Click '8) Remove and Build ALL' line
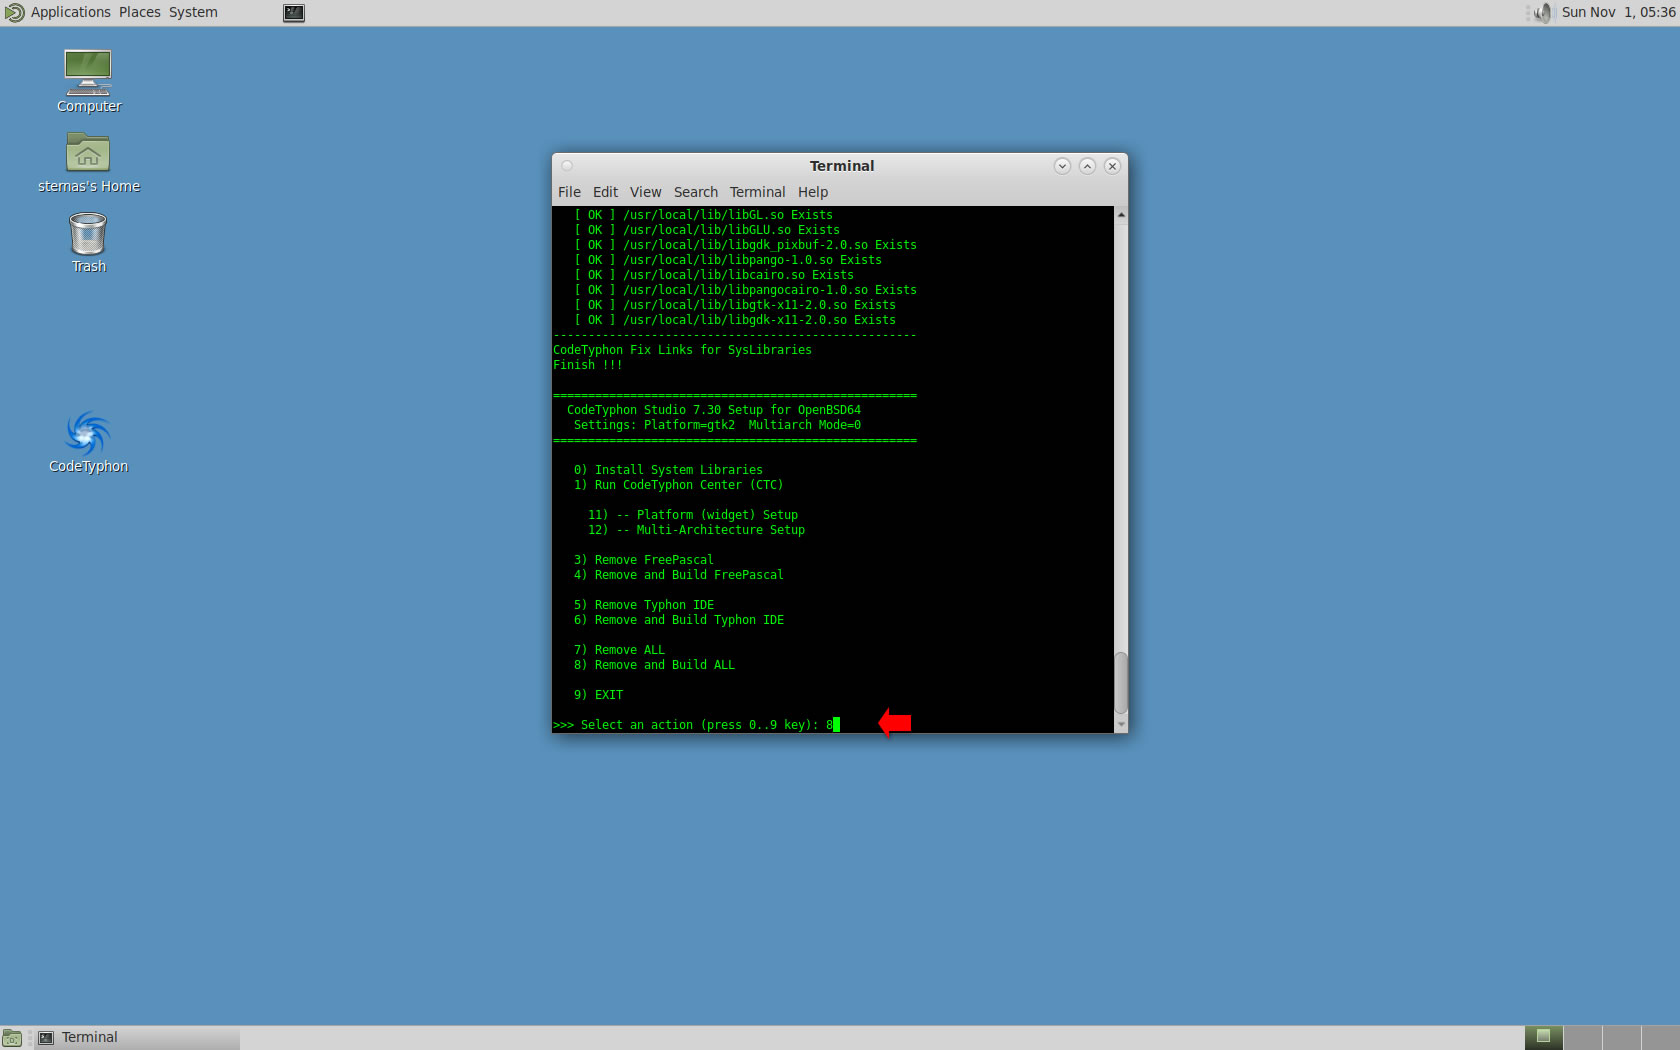1680x1050 pixels. [654, 665]
